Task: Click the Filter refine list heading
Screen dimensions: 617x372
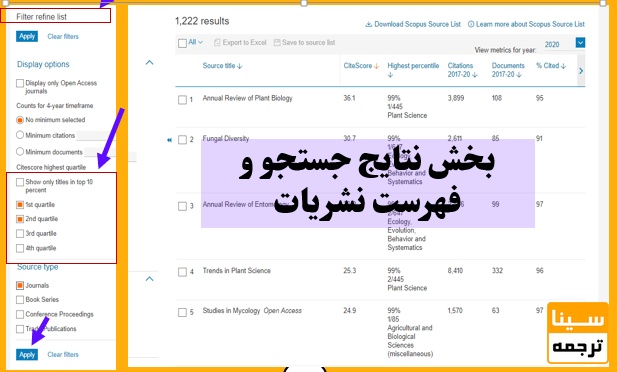Action: coord(41,17)
